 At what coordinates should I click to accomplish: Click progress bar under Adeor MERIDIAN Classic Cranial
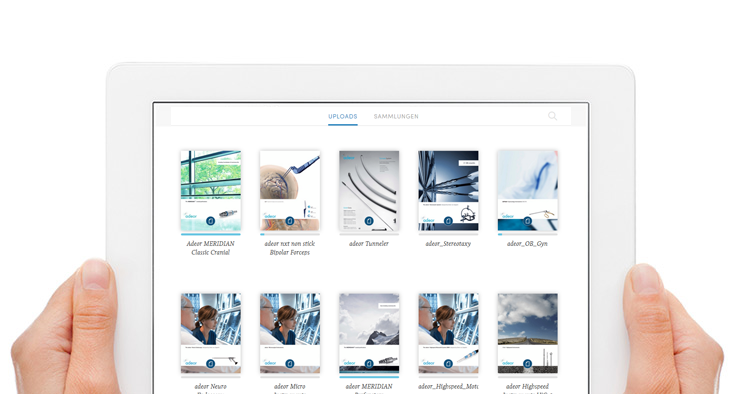point(210,234)
